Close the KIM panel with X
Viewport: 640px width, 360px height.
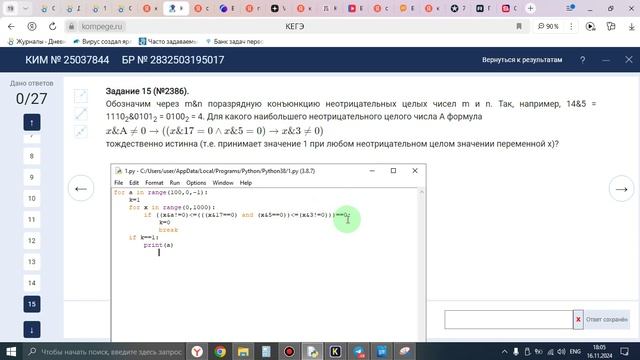pos(629,60)
